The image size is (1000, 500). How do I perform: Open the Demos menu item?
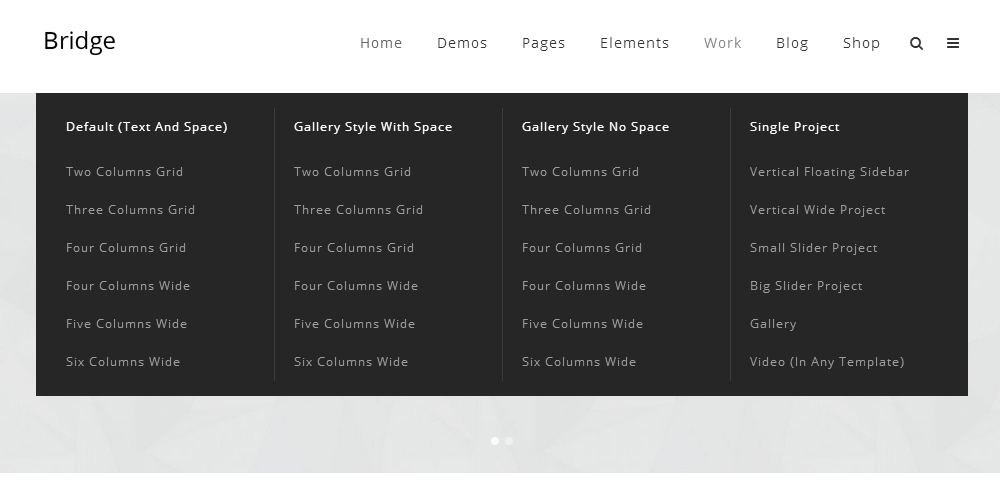462,43
